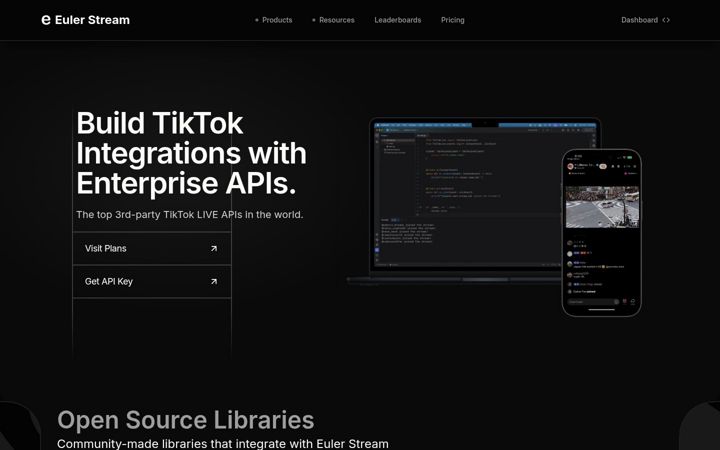Image resolution: width=720 pixels, height=450 pixels.
Task: Click the 'top 3rd-party TikTok LIVE APIs' subtitle
Action: [190, 214]
